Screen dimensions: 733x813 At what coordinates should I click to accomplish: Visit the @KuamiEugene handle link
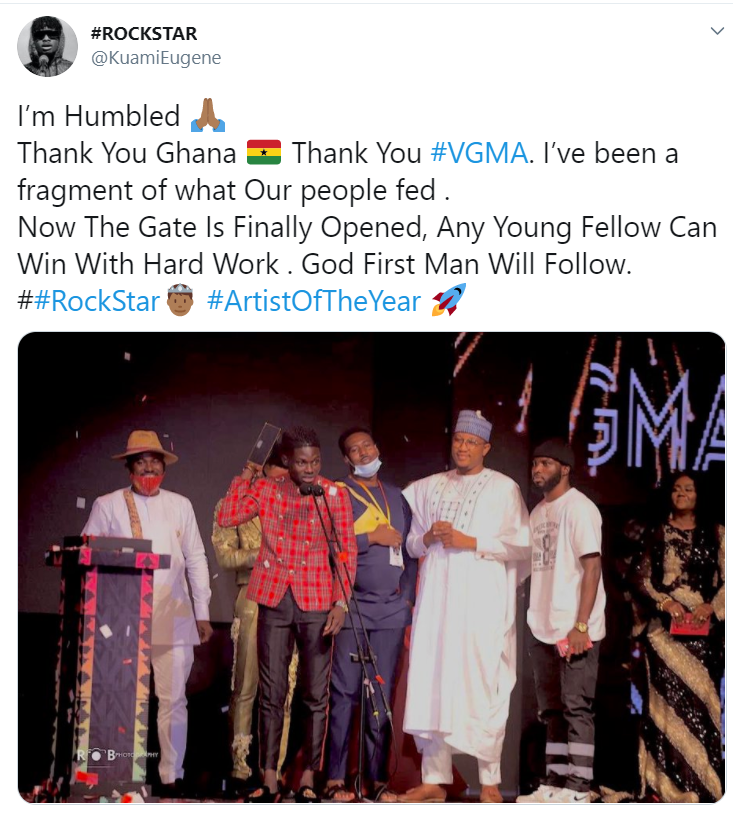(x=156, y=58)
